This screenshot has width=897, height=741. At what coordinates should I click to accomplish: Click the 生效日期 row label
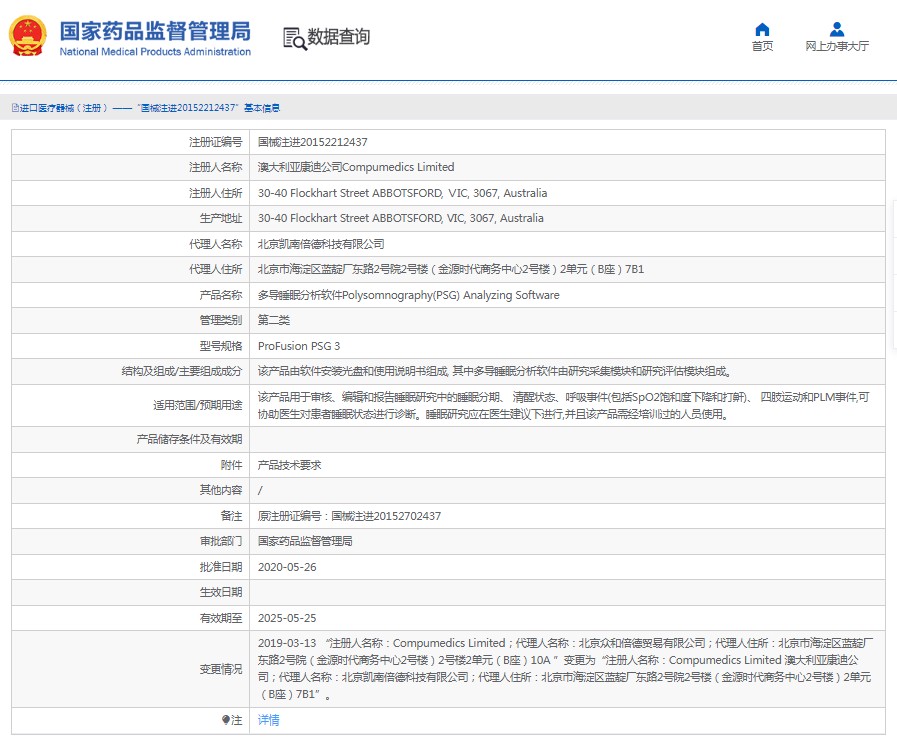pos(221,592)
